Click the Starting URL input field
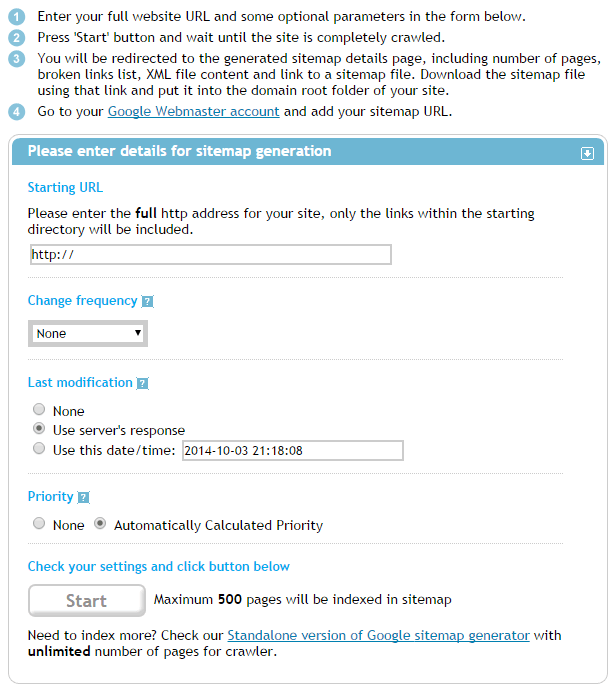This screenshot has height=689, width=613. [x=210, y=254]
